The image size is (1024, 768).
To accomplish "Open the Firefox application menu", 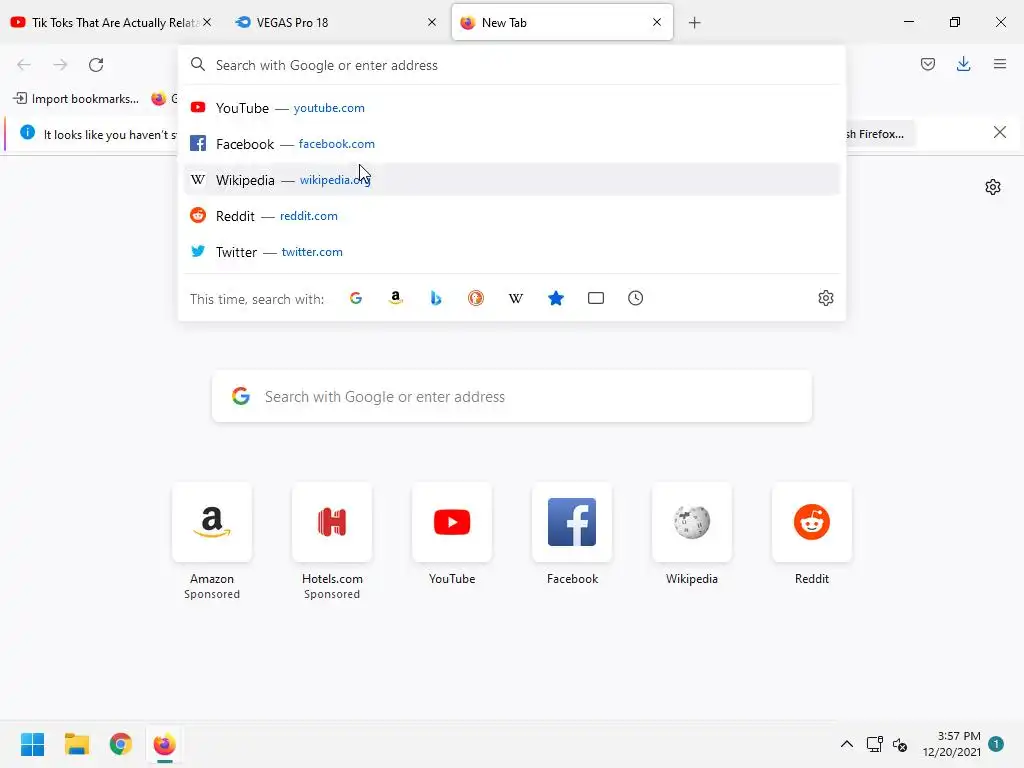I will 1000,64.
